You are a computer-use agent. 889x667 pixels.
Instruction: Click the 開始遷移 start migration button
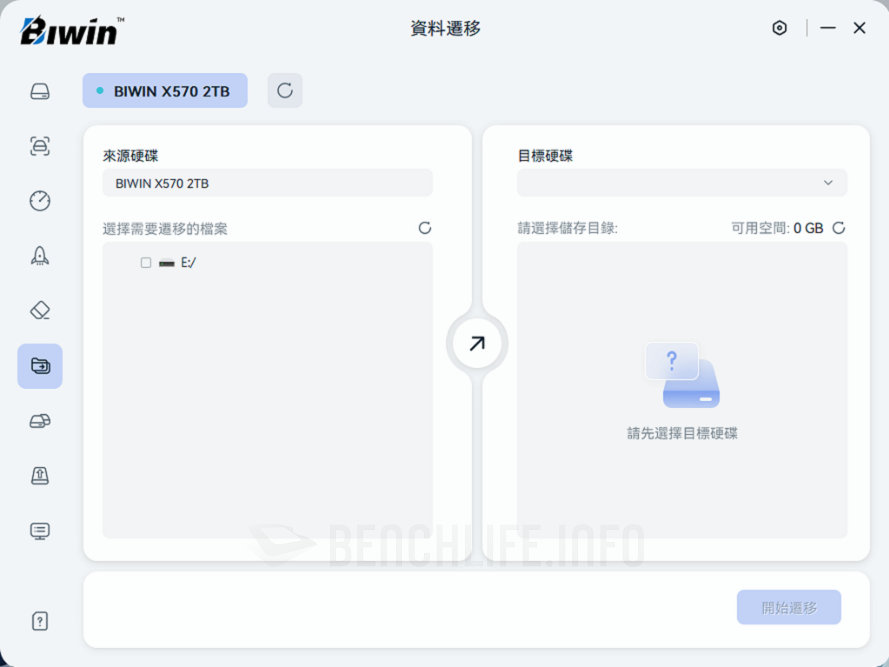pos(788,607)
